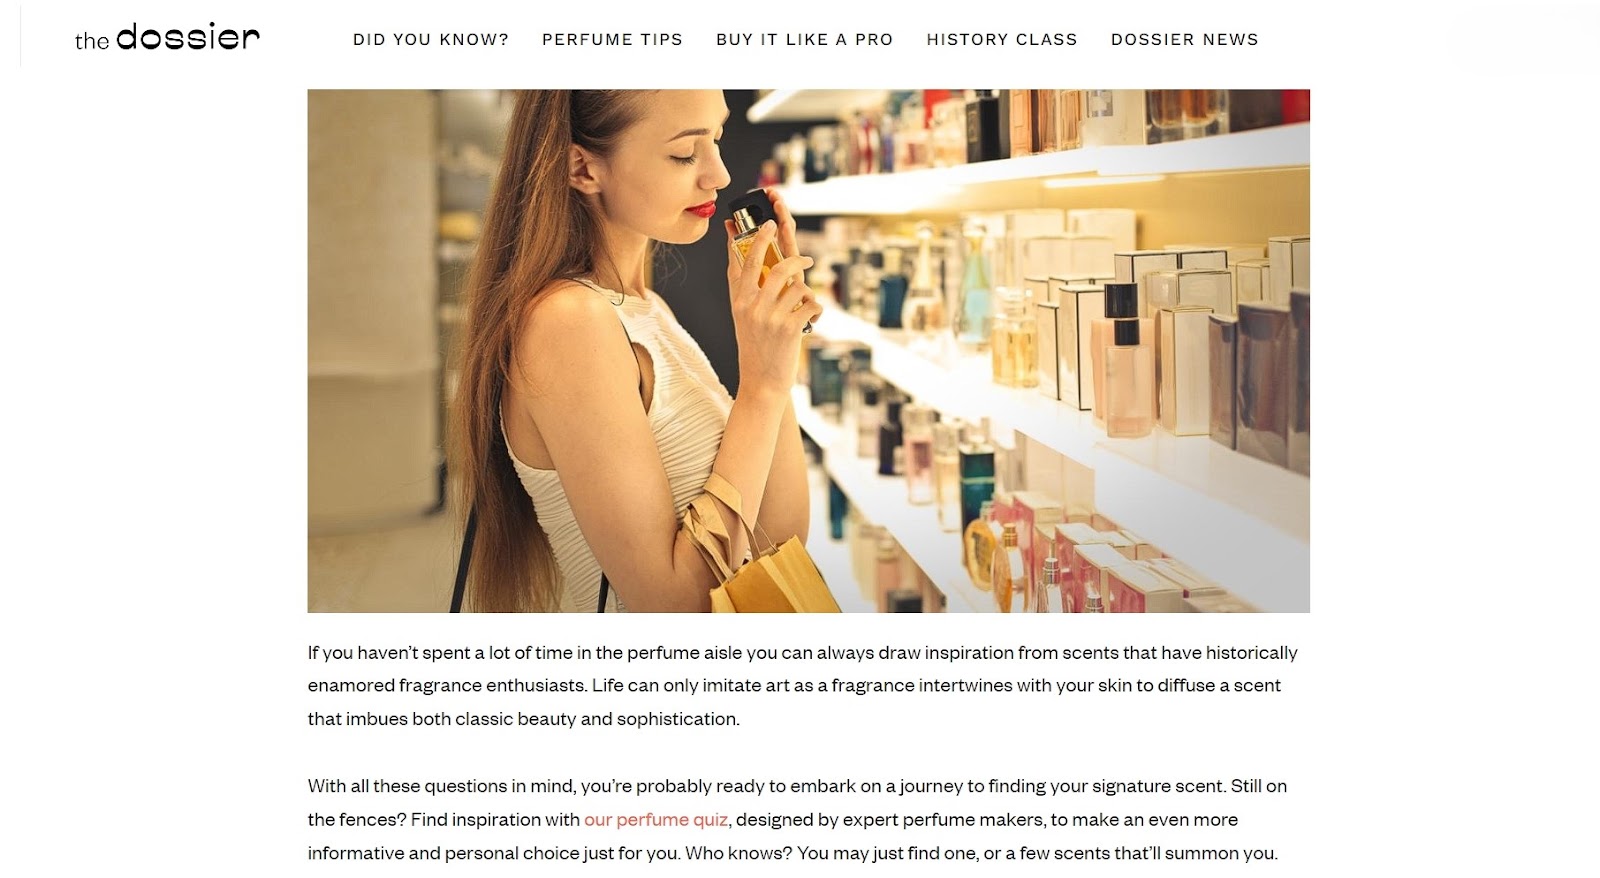Follow the our perfume quiz link
The height and width of the screenshot is (878, 1600).
coord(656,820)
